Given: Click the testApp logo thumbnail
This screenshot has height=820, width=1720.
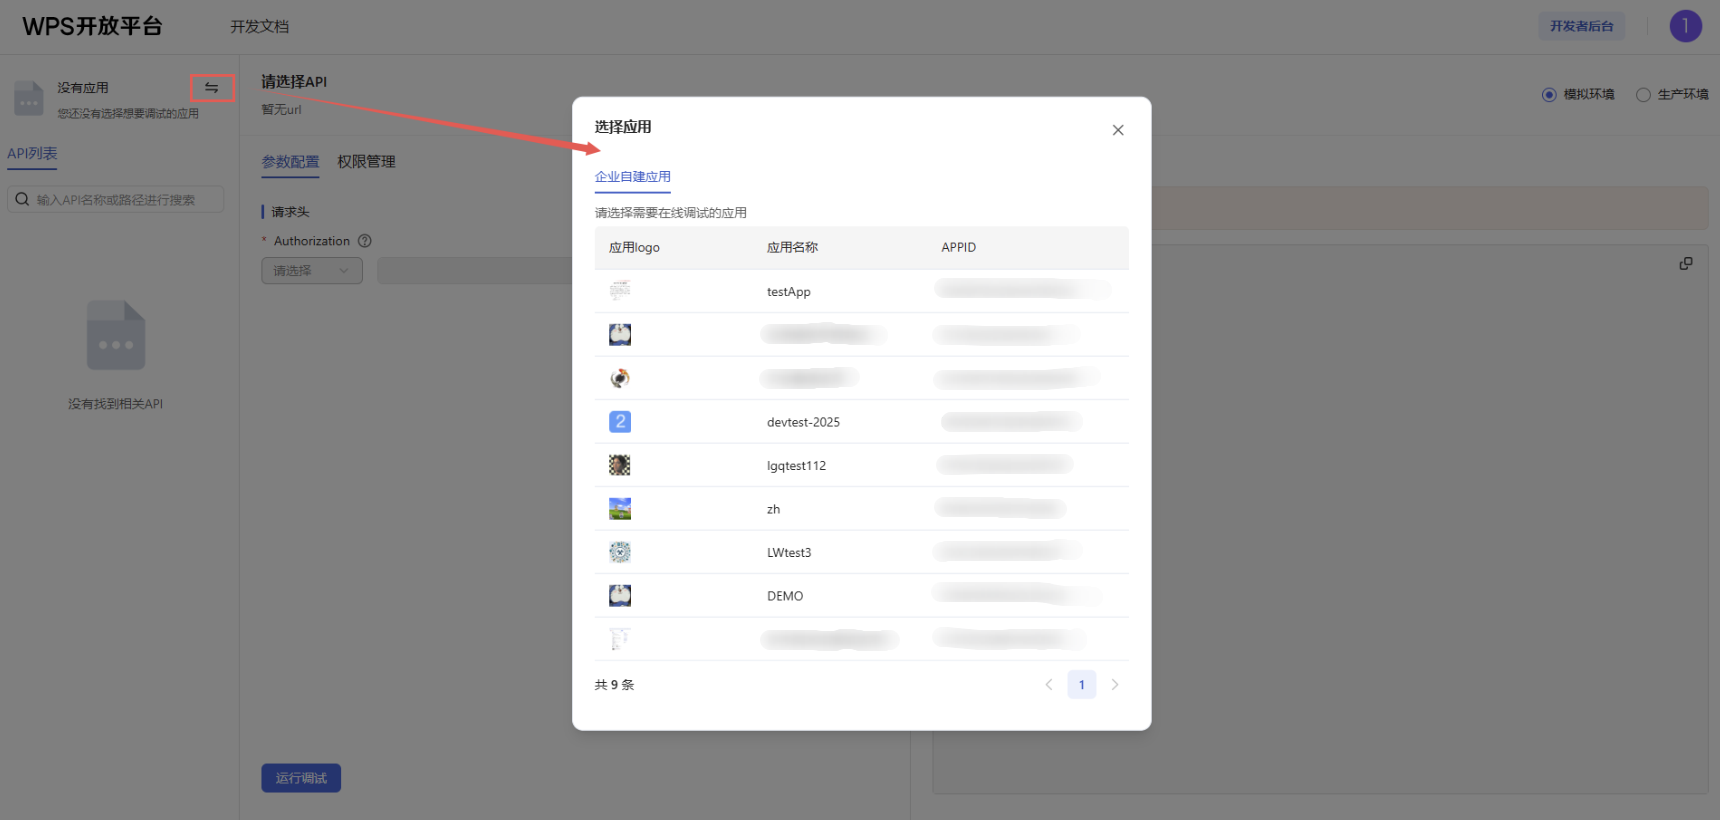Looking at the screenshot, I should tap(620, 291).
